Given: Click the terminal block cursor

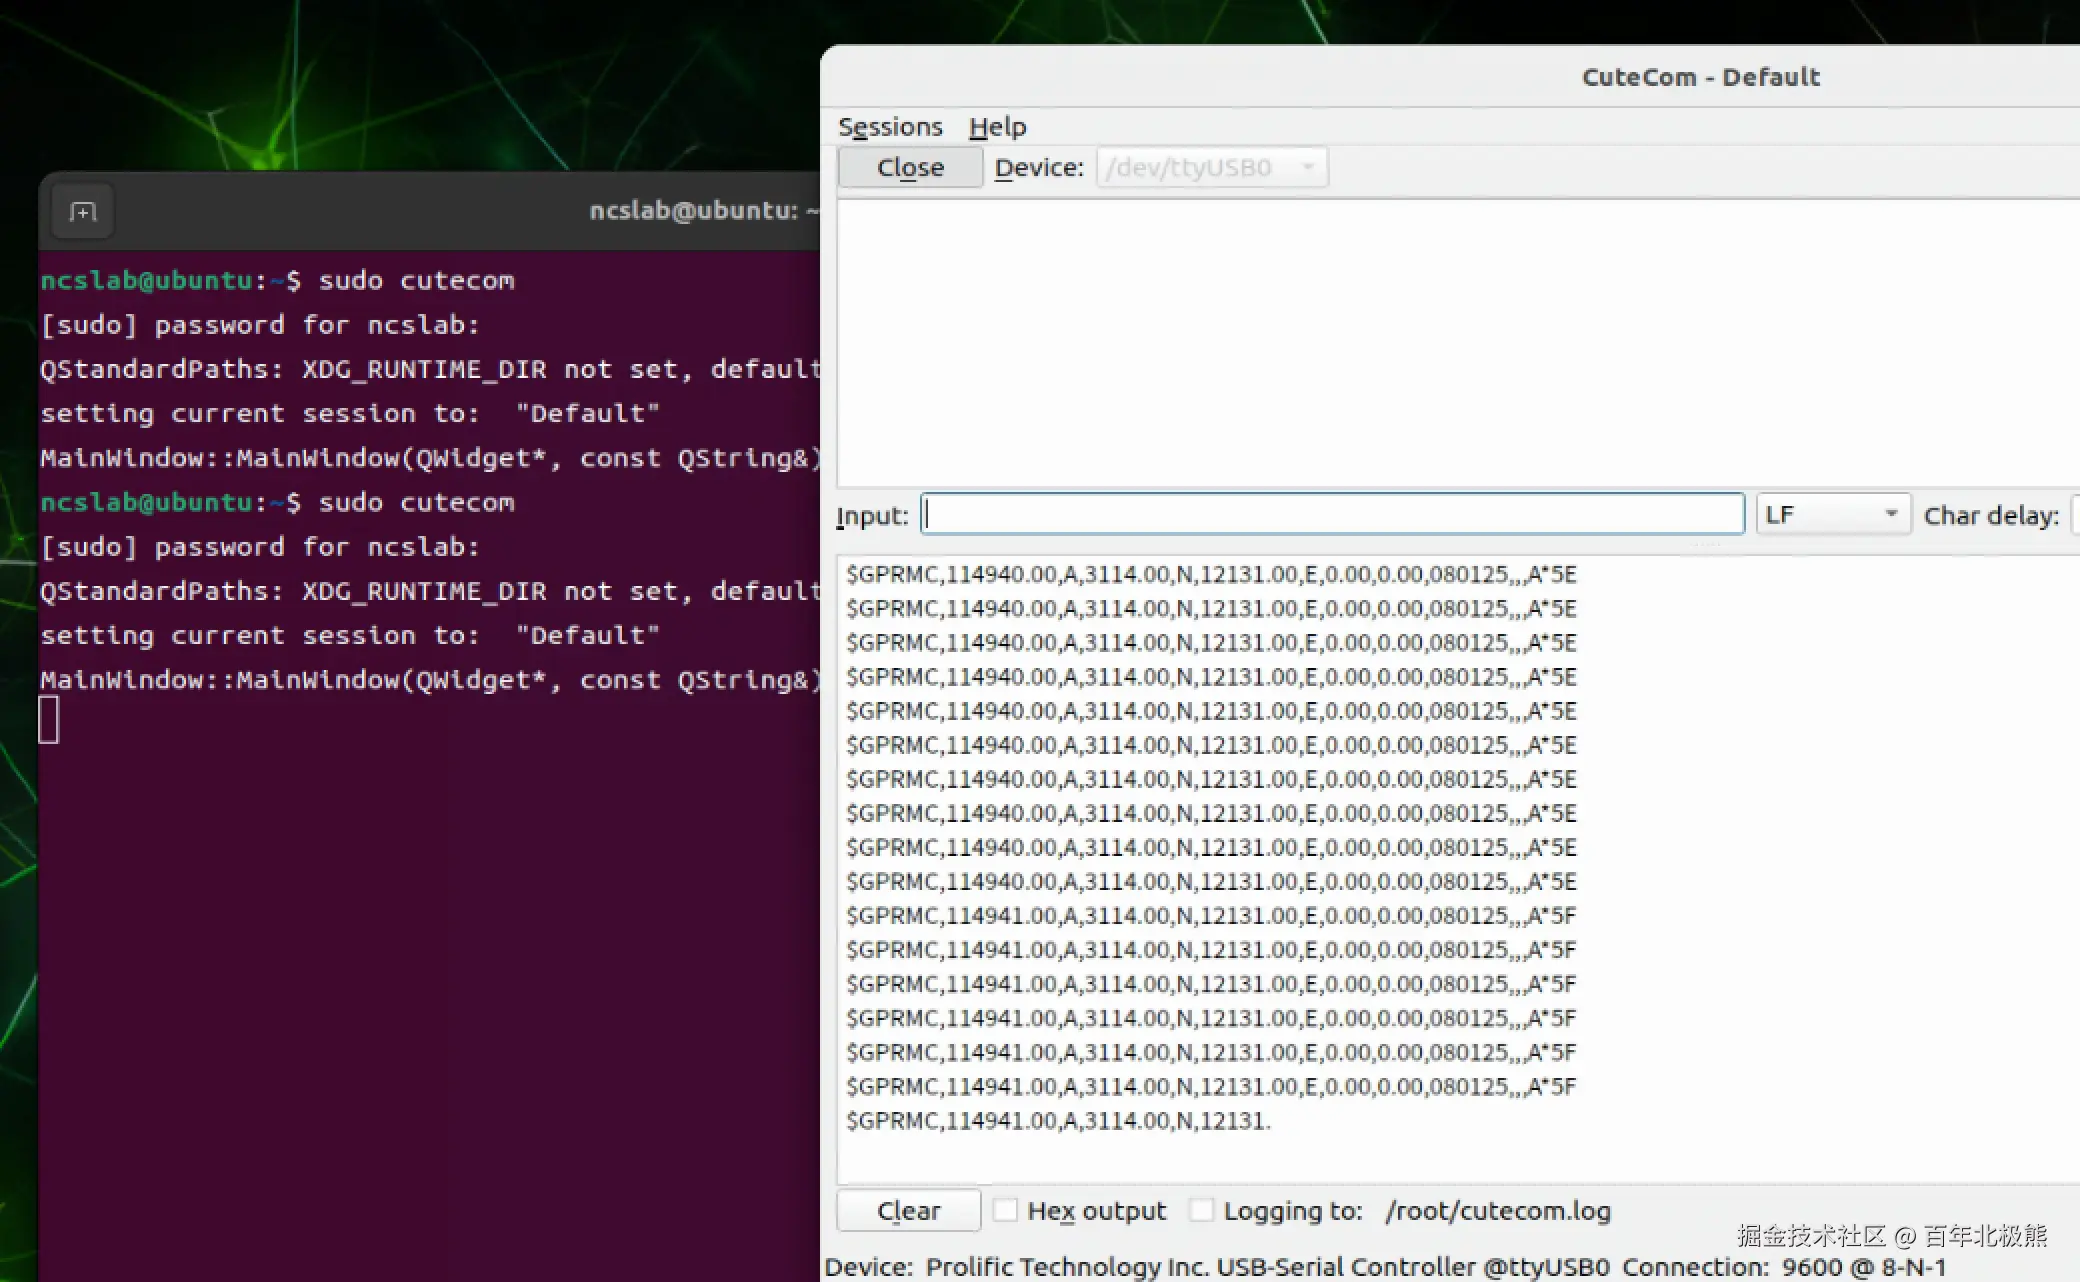Looking at the screenshot, I should point(49,720).
